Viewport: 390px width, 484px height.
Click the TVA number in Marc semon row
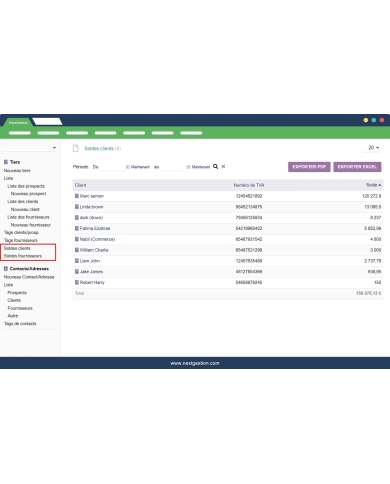pos(249,196)
